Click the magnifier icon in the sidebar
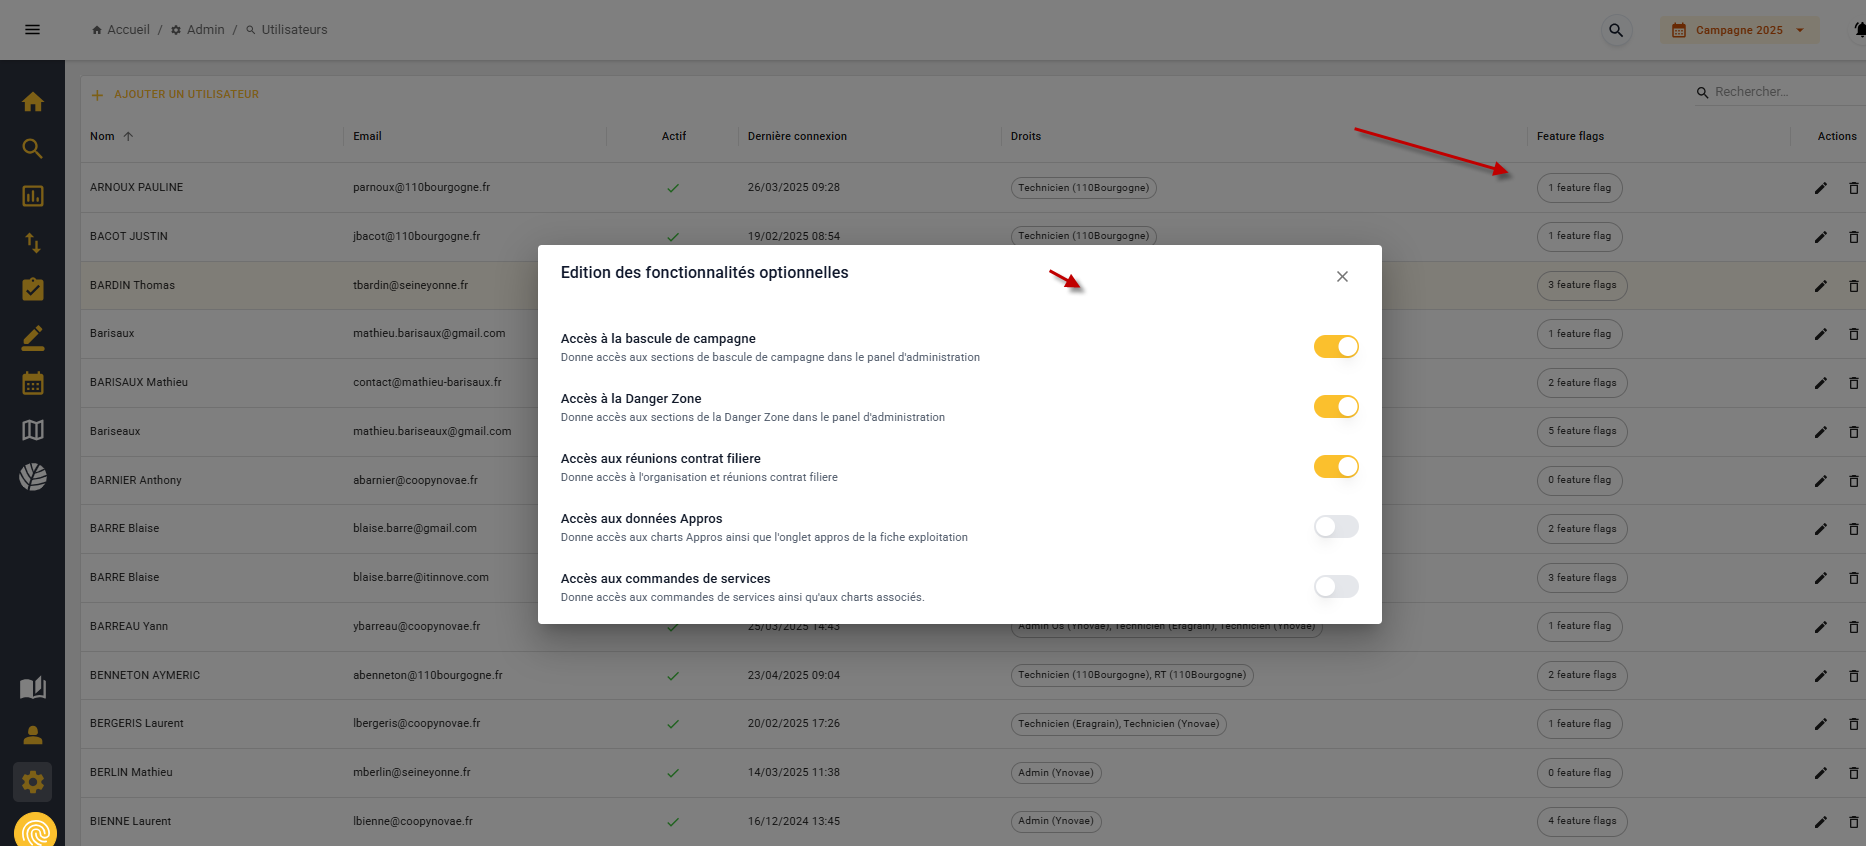 coord(33,149)
